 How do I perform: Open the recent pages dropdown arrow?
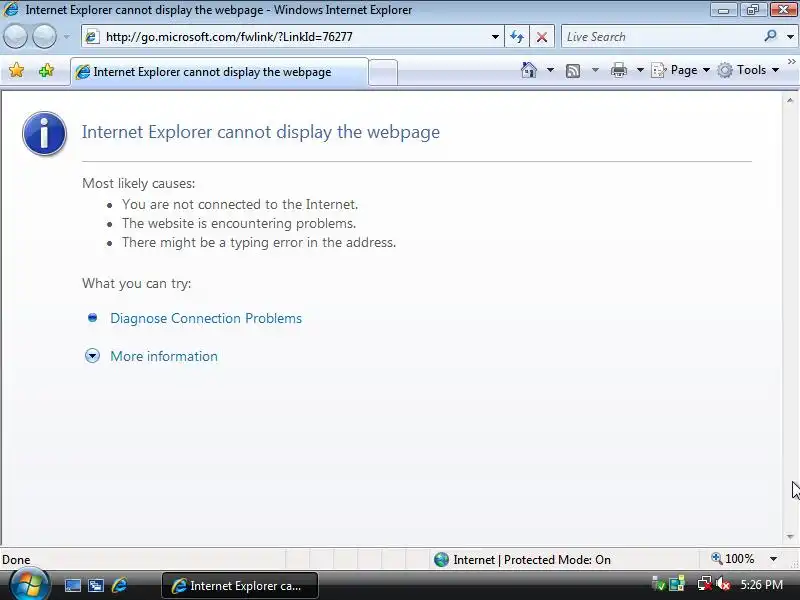click(x=67, y=37)
